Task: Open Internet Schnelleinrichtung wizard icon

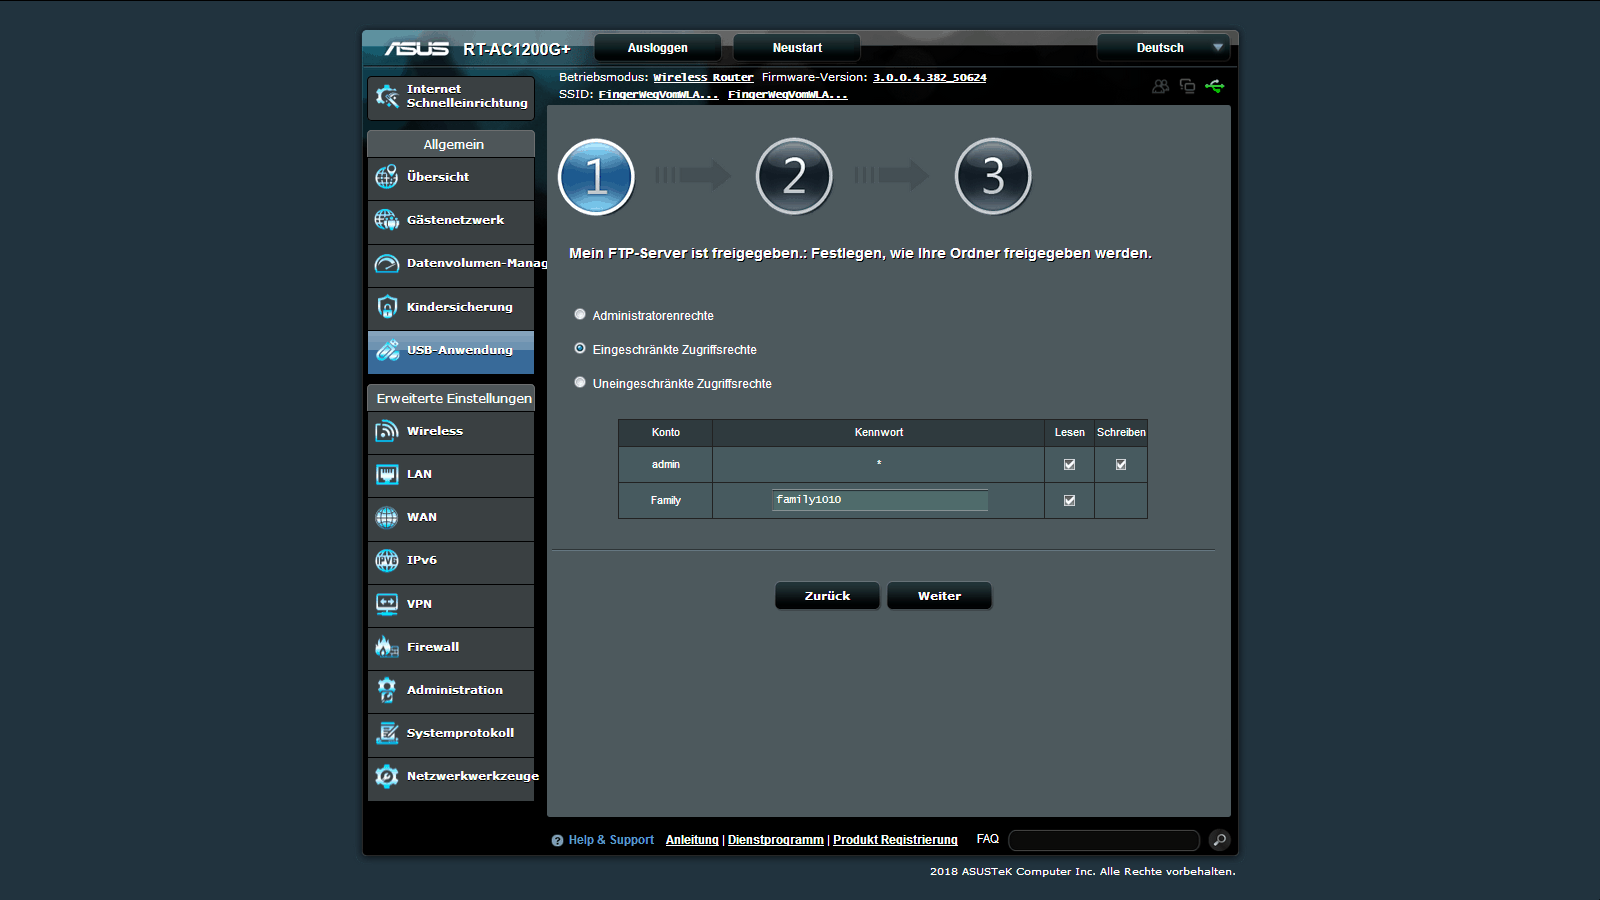Action: click(387, 96)
